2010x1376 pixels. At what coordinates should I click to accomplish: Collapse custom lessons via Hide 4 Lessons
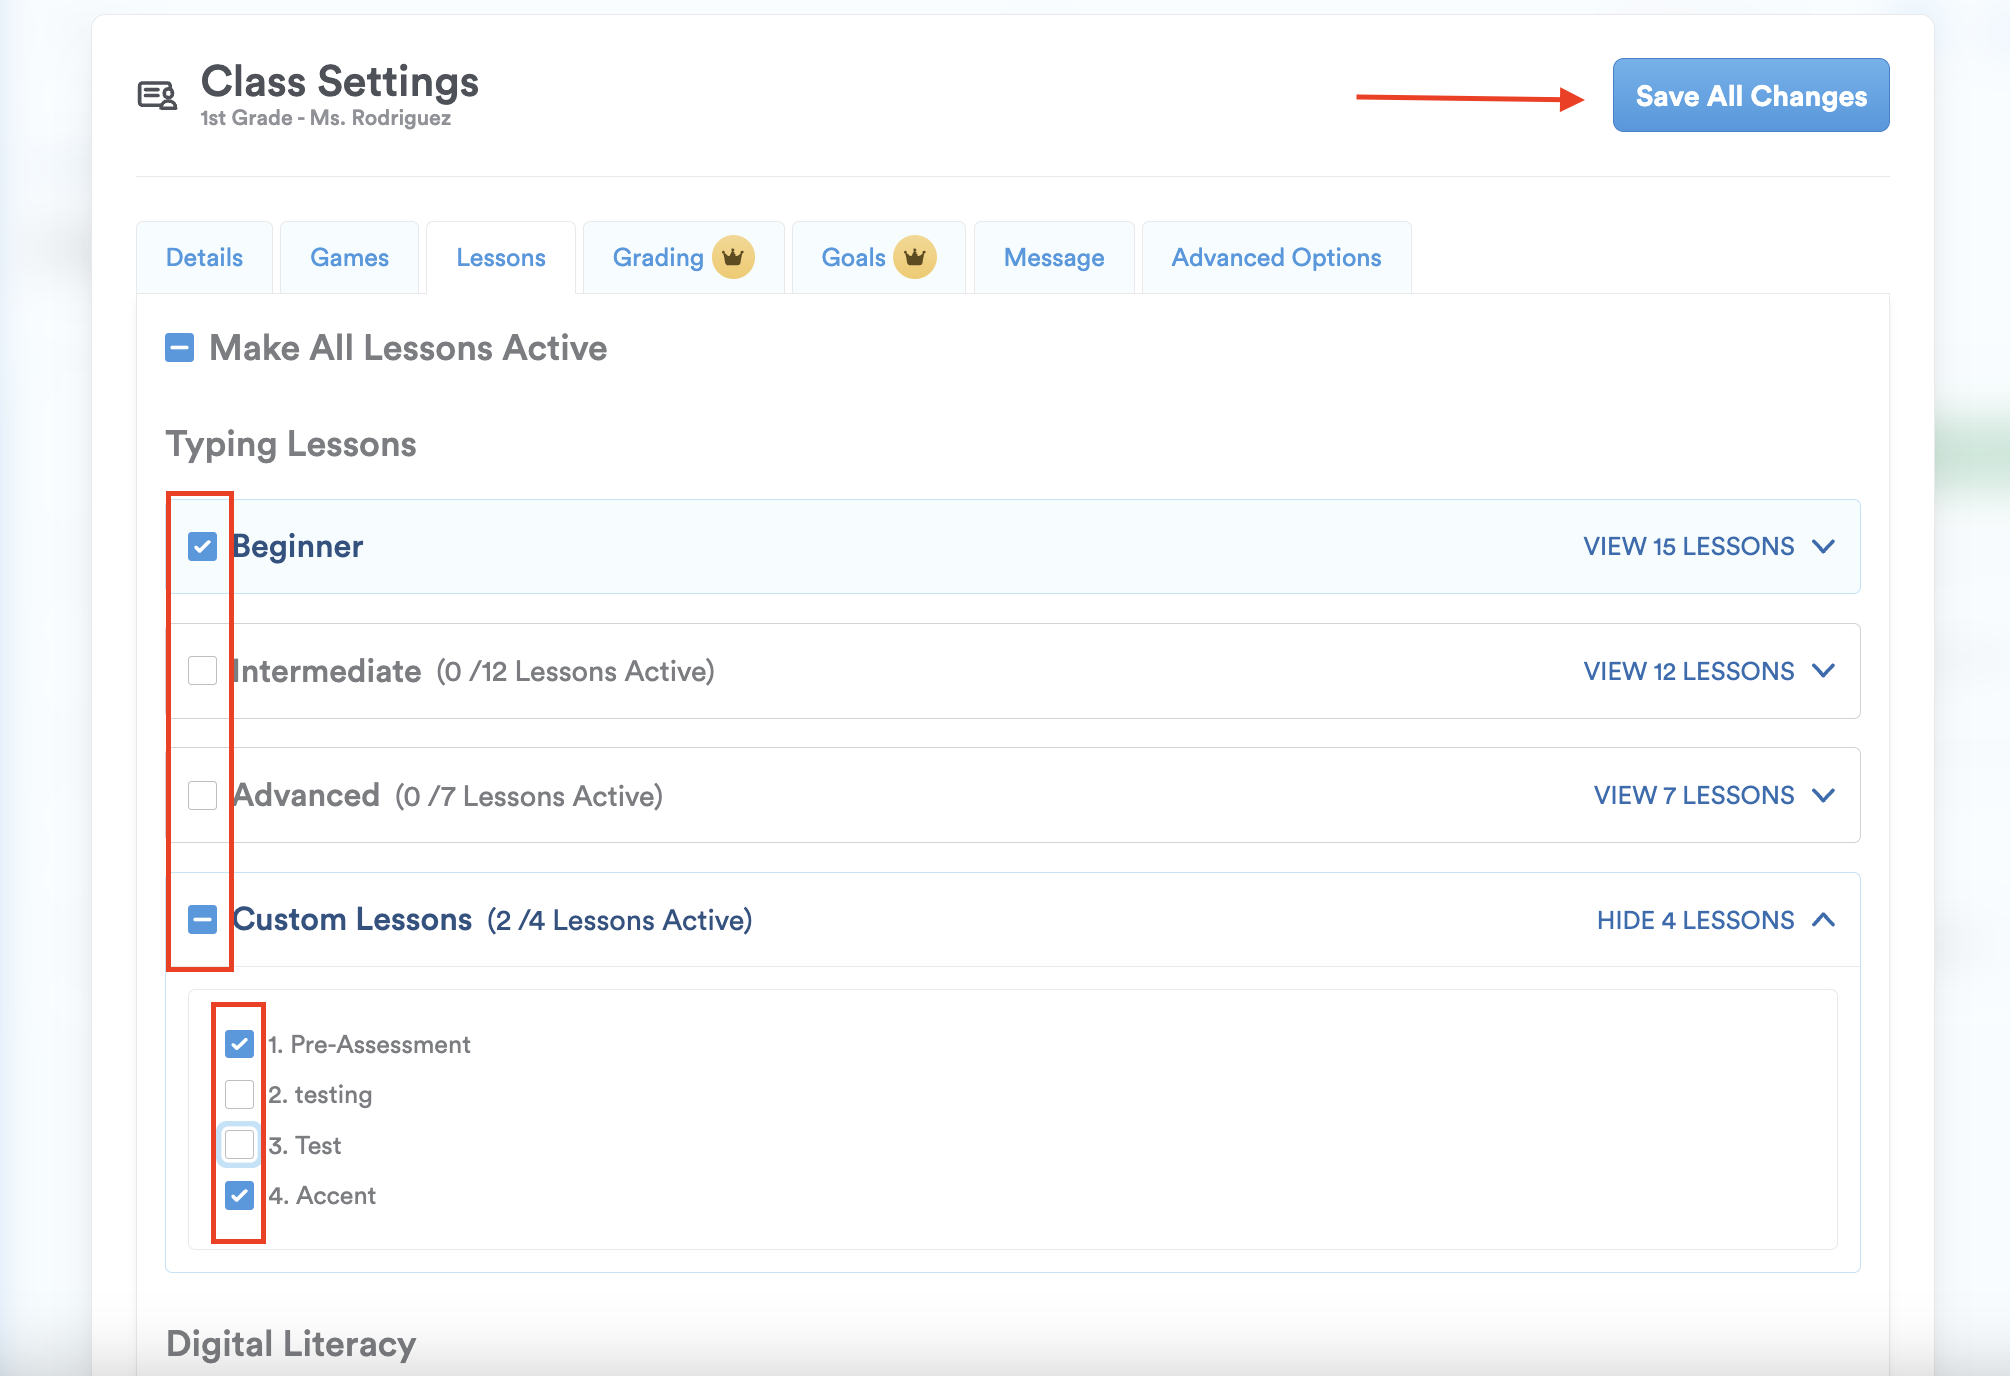pos(1695,920)
